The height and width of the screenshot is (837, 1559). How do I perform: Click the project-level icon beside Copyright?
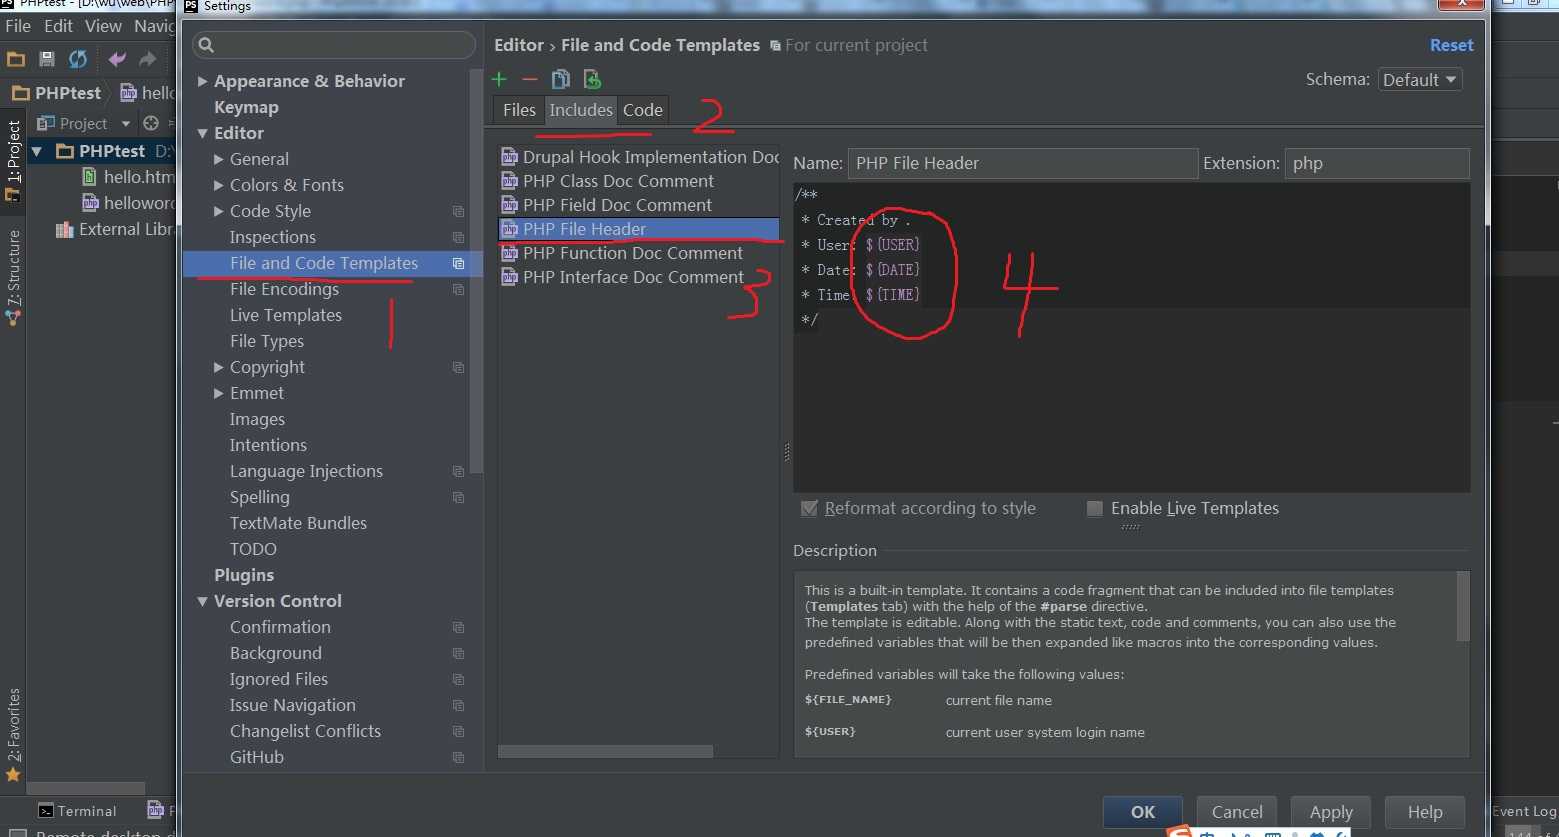458,368
